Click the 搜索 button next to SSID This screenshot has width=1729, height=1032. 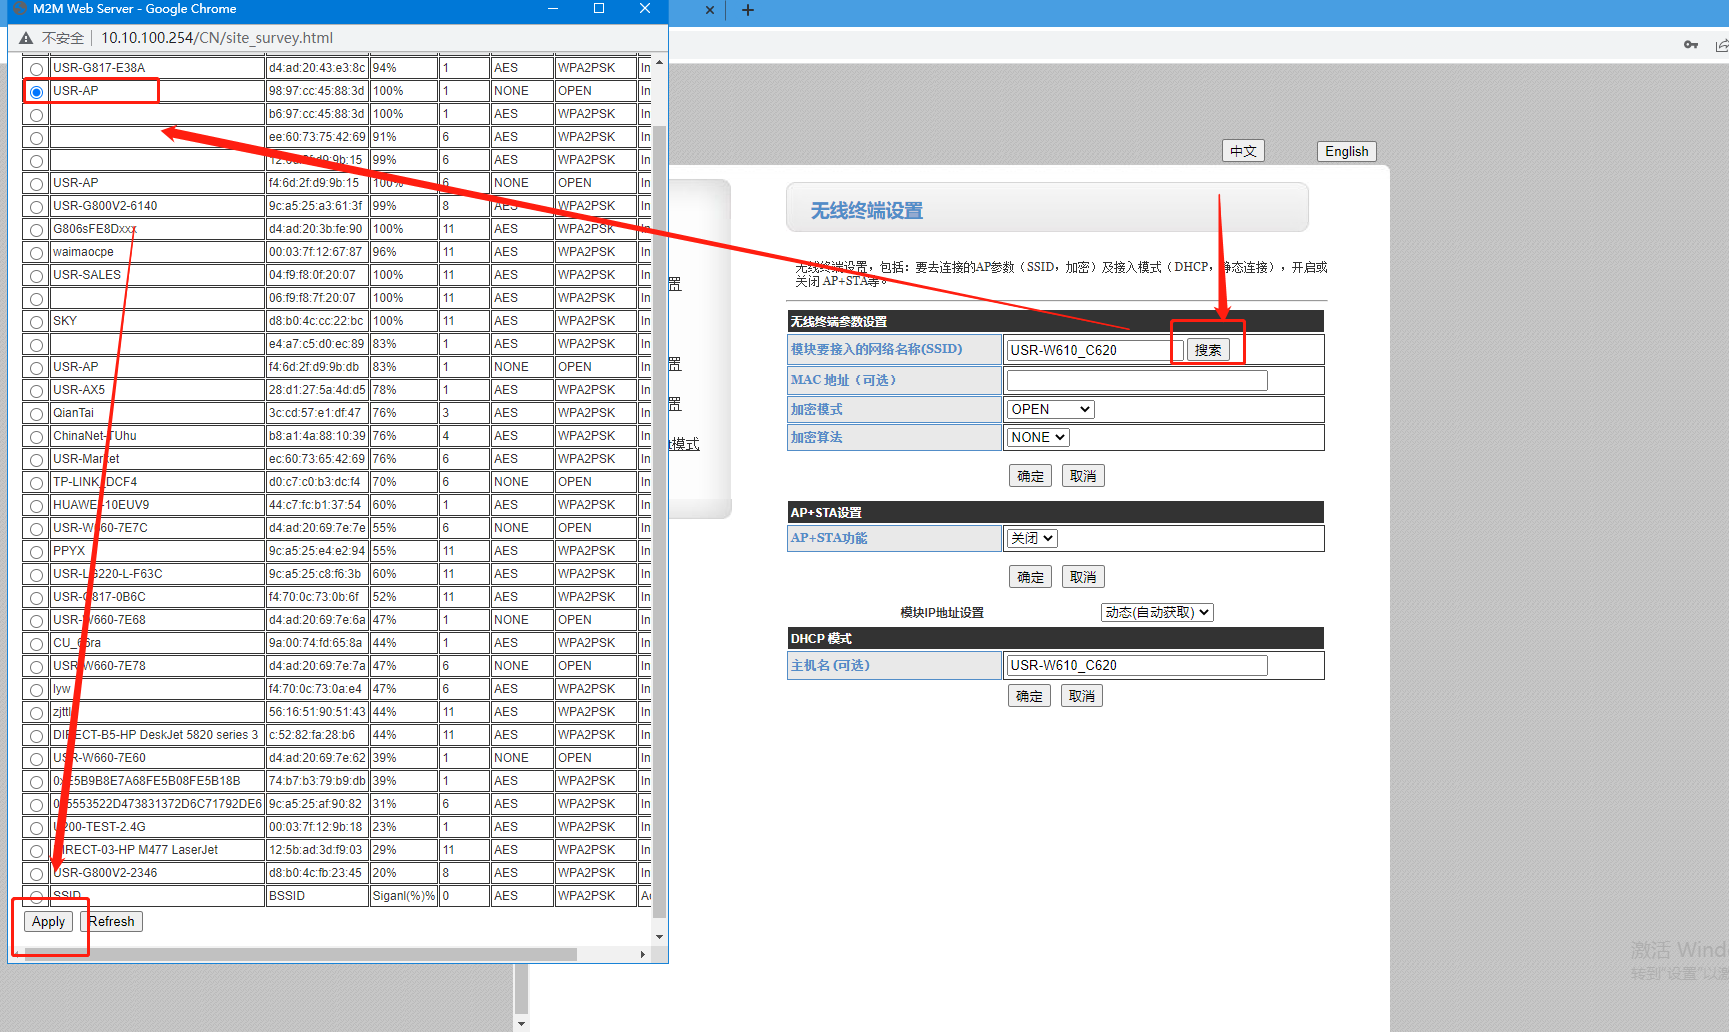click(1207, 350)
